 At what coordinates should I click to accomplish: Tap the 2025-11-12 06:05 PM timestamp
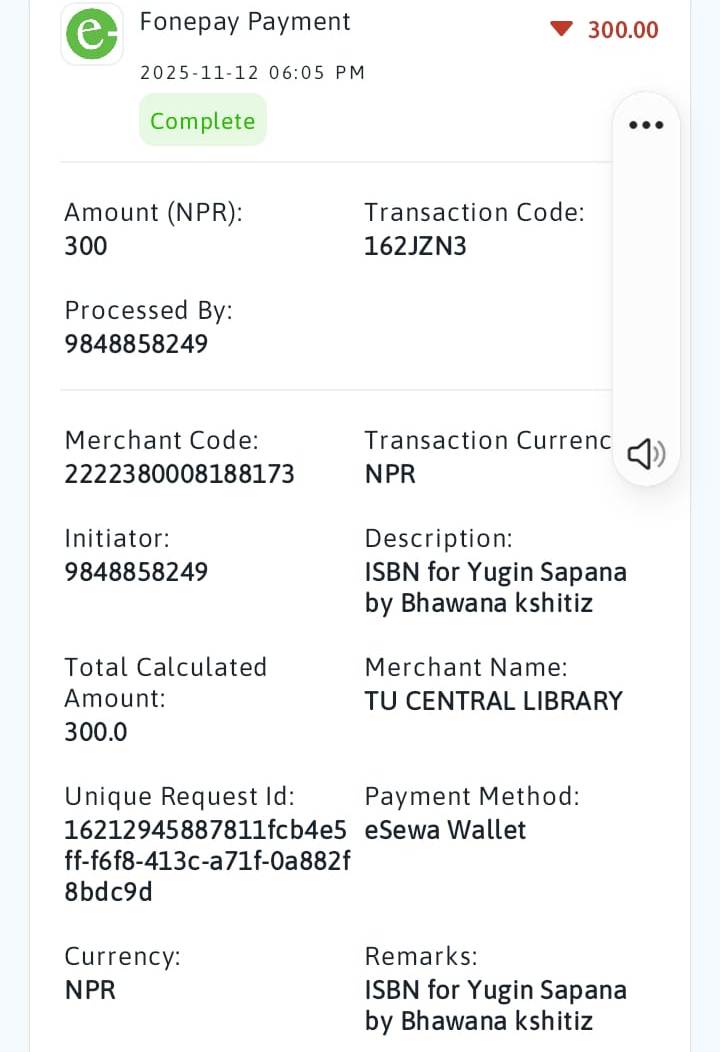(252, 72)
